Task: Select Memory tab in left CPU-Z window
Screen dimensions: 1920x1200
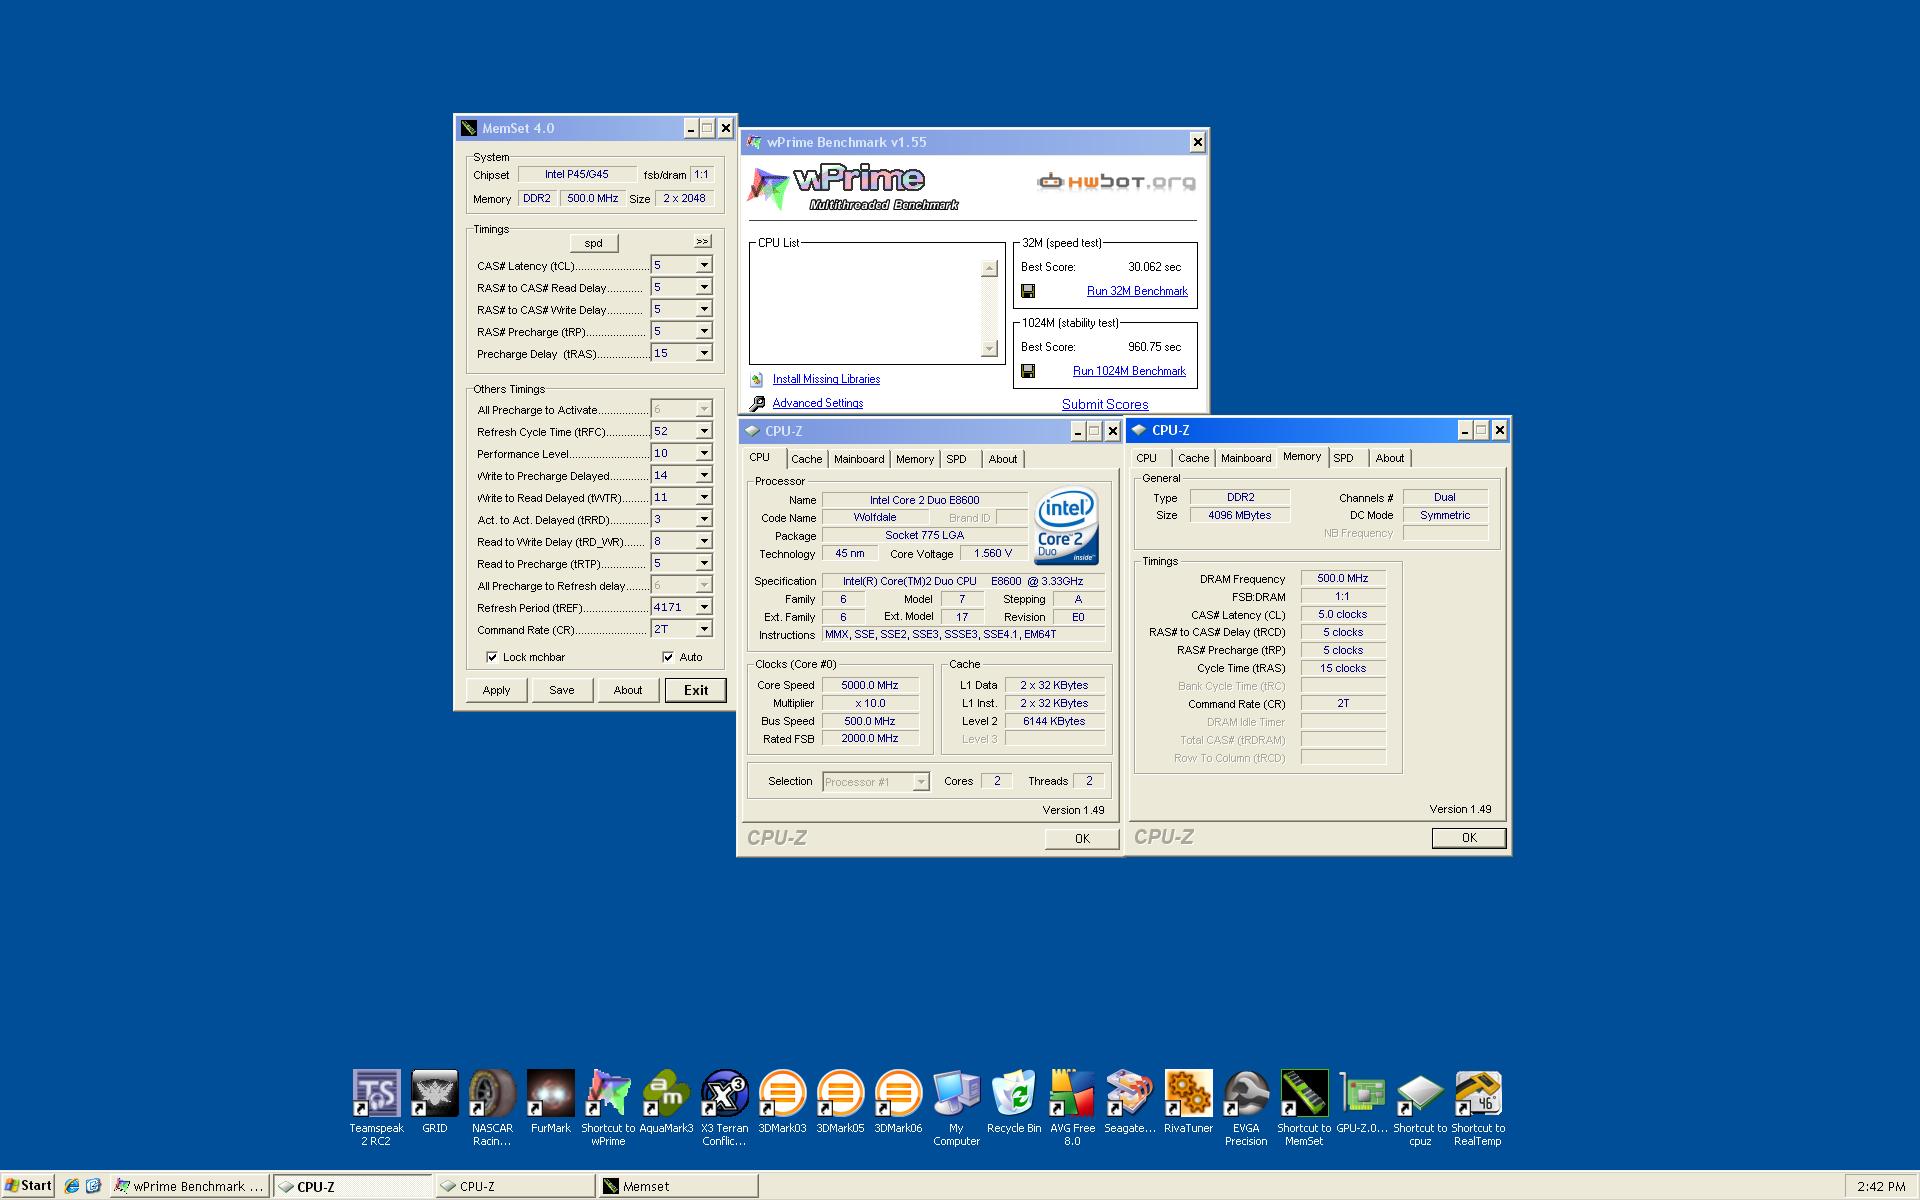Action: coord(914,459)
